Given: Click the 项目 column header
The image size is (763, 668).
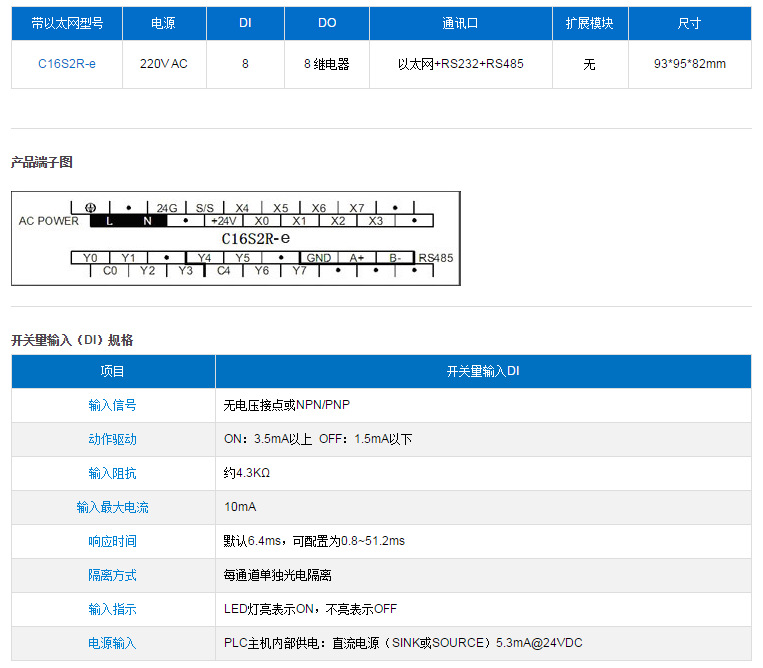Looking at the screenshot, I should pyautogui.click(x=113, y=371).
